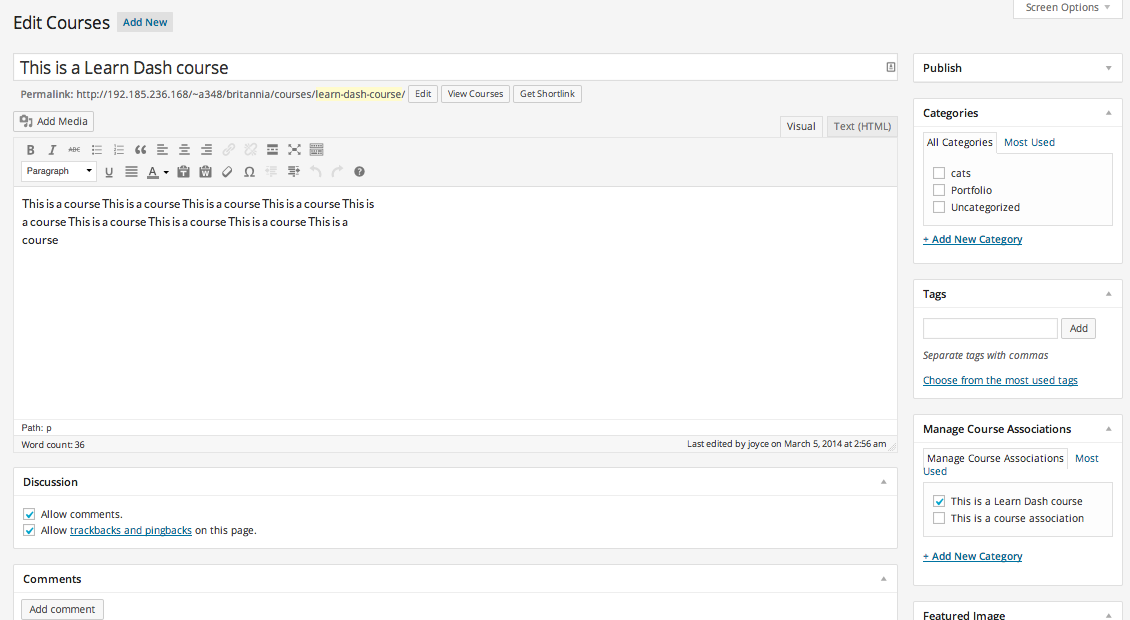Open 'Choose from the most used tags' link
The width and height of the screenshot is (1130, 620).
point(1000,380)
